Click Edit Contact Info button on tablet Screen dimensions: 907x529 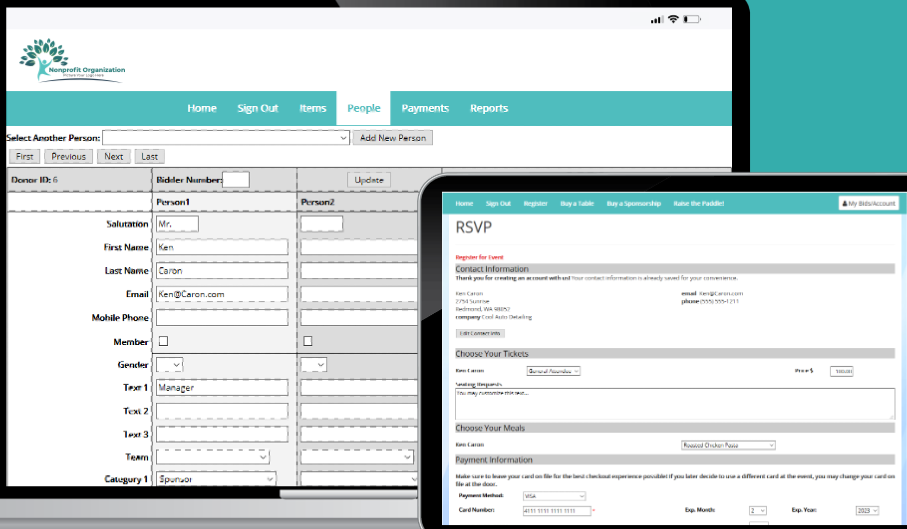pyautogui.click(x=480, y=334)
